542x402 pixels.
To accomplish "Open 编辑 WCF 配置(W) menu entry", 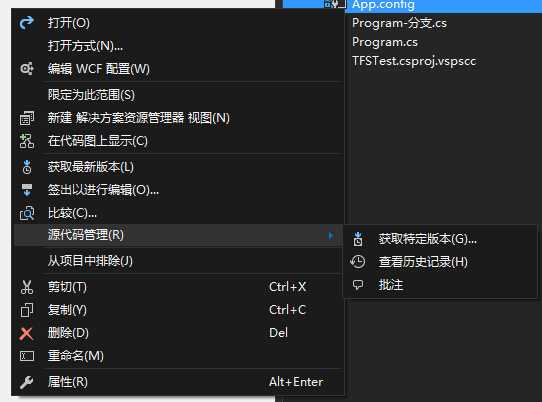I will [178, 69].
